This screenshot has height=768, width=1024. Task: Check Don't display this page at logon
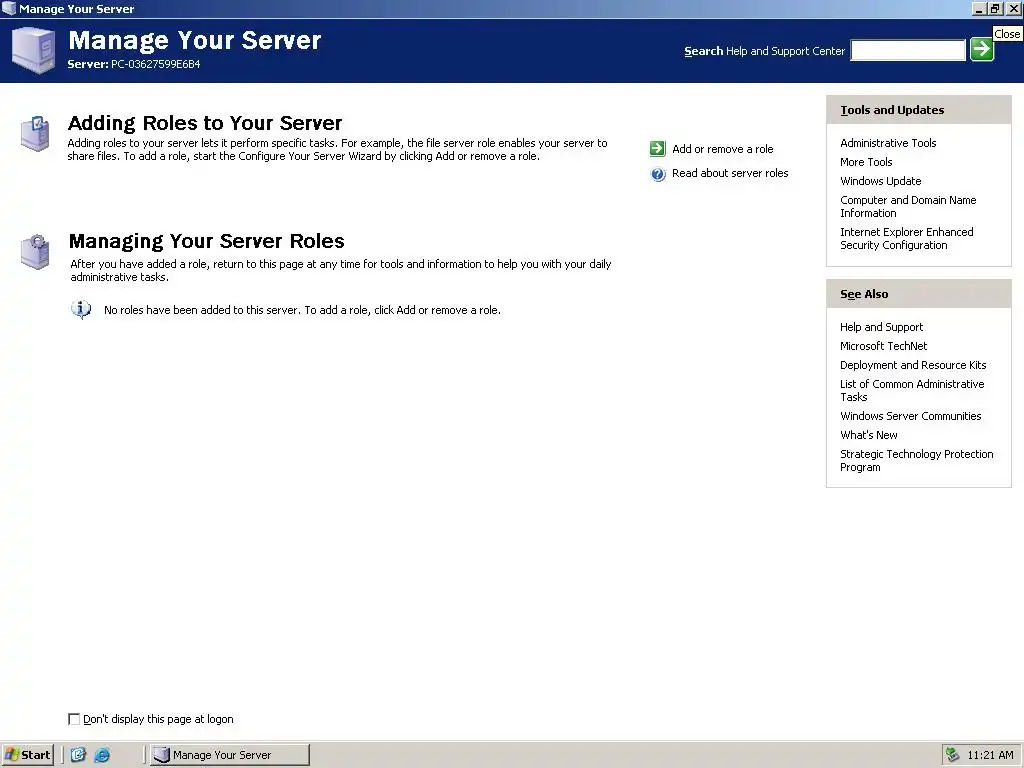click(x=74, y=719)
